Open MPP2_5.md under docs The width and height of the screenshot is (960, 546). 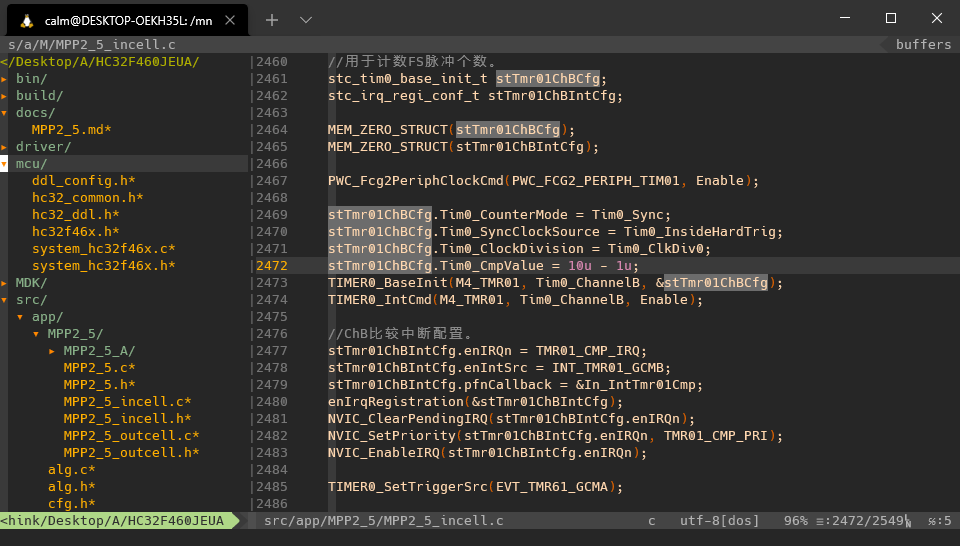(x=72, y=130)
